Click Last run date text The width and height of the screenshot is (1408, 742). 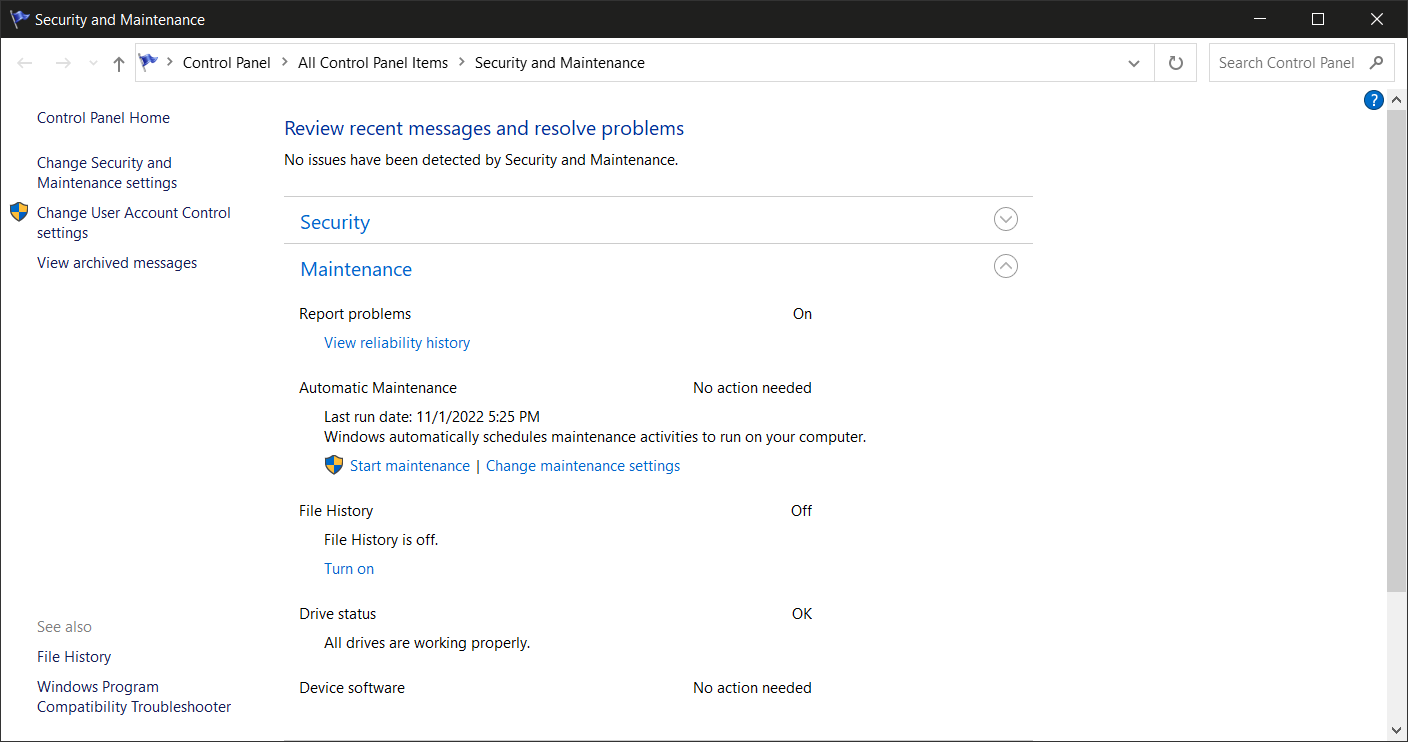[x=432, y=417]
